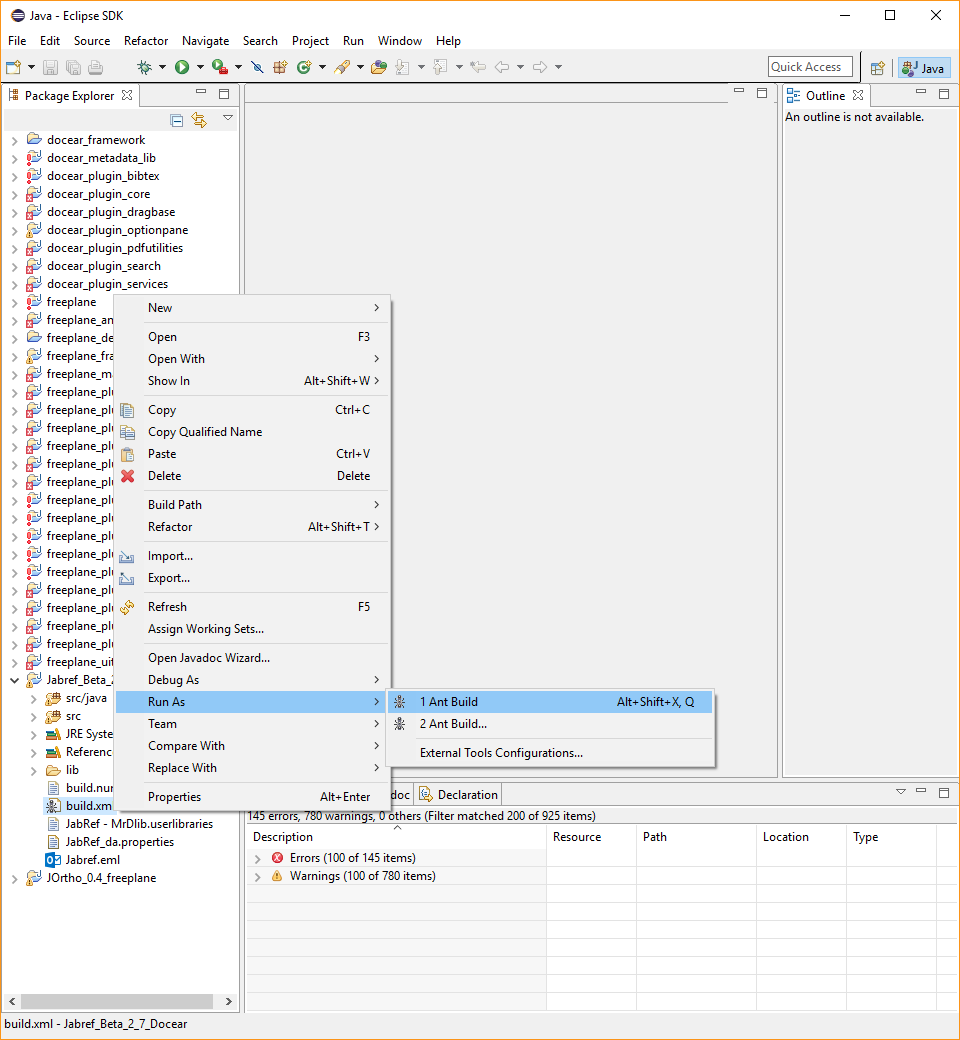Viewport: 960px width, 1040px height.
Task: Click the Print toolbar icon
Action: (x=96, y=67)
